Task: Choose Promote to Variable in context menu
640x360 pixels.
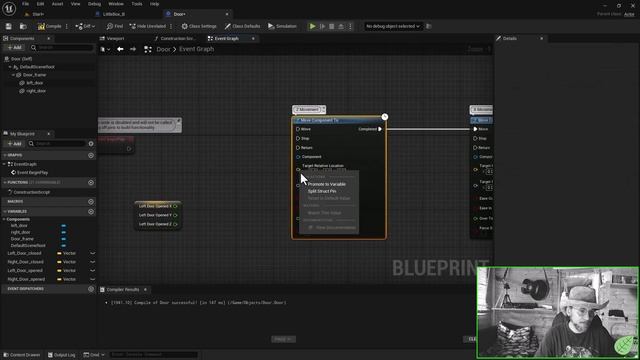Action: tap(327, 184)
